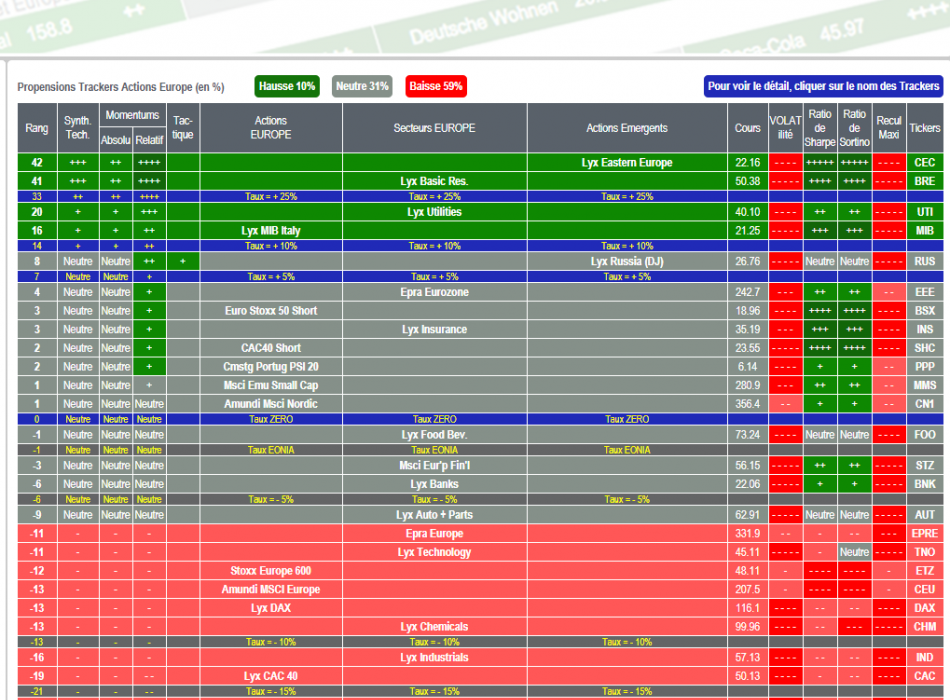Click the VOLATilité column header
Image resolution: width=950 pixels, height=700 pixels.
(785, 128)
